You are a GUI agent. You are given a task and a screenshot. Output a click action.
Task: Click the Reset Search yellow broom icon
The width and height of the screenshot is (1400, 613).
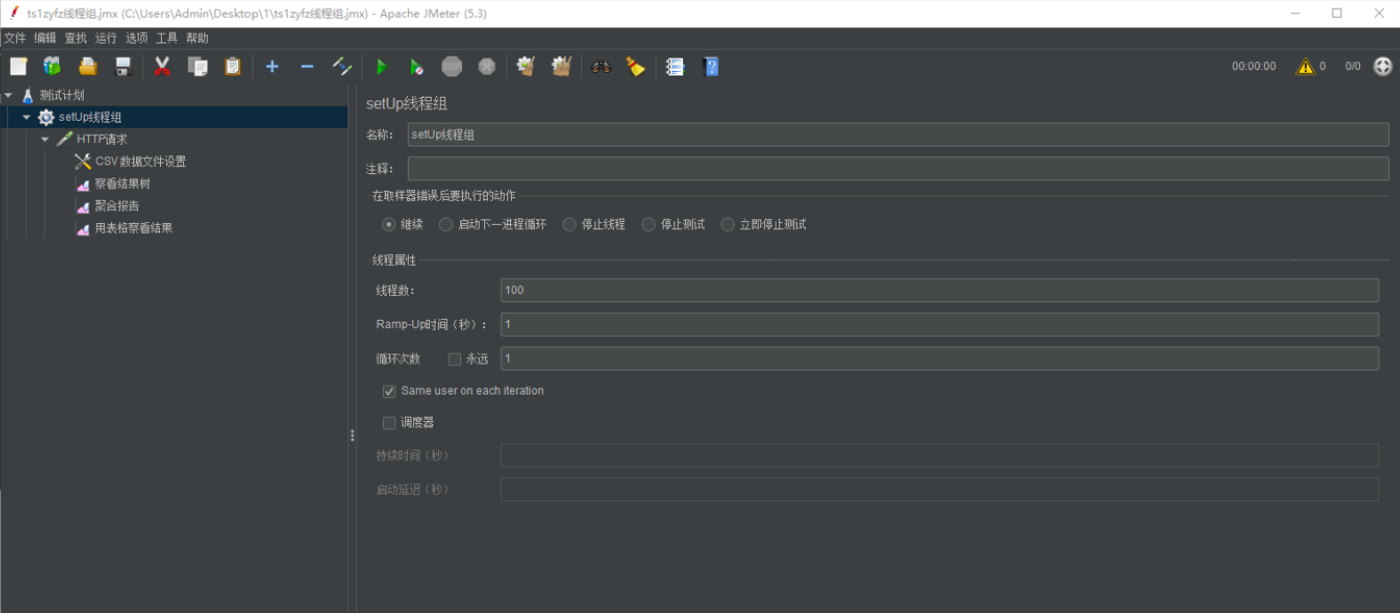click(x=635, y=67)
